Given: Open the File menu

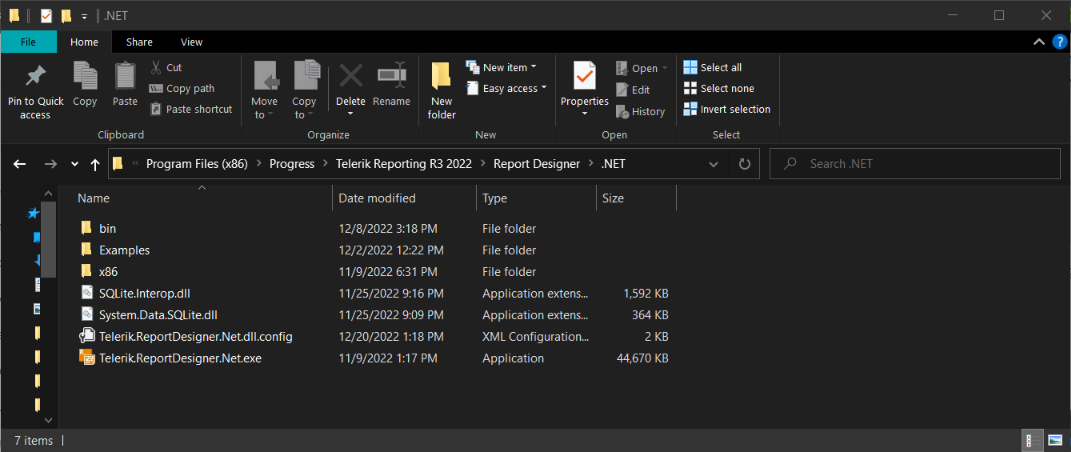Looking at the screenshot, I should coord(28,42).
